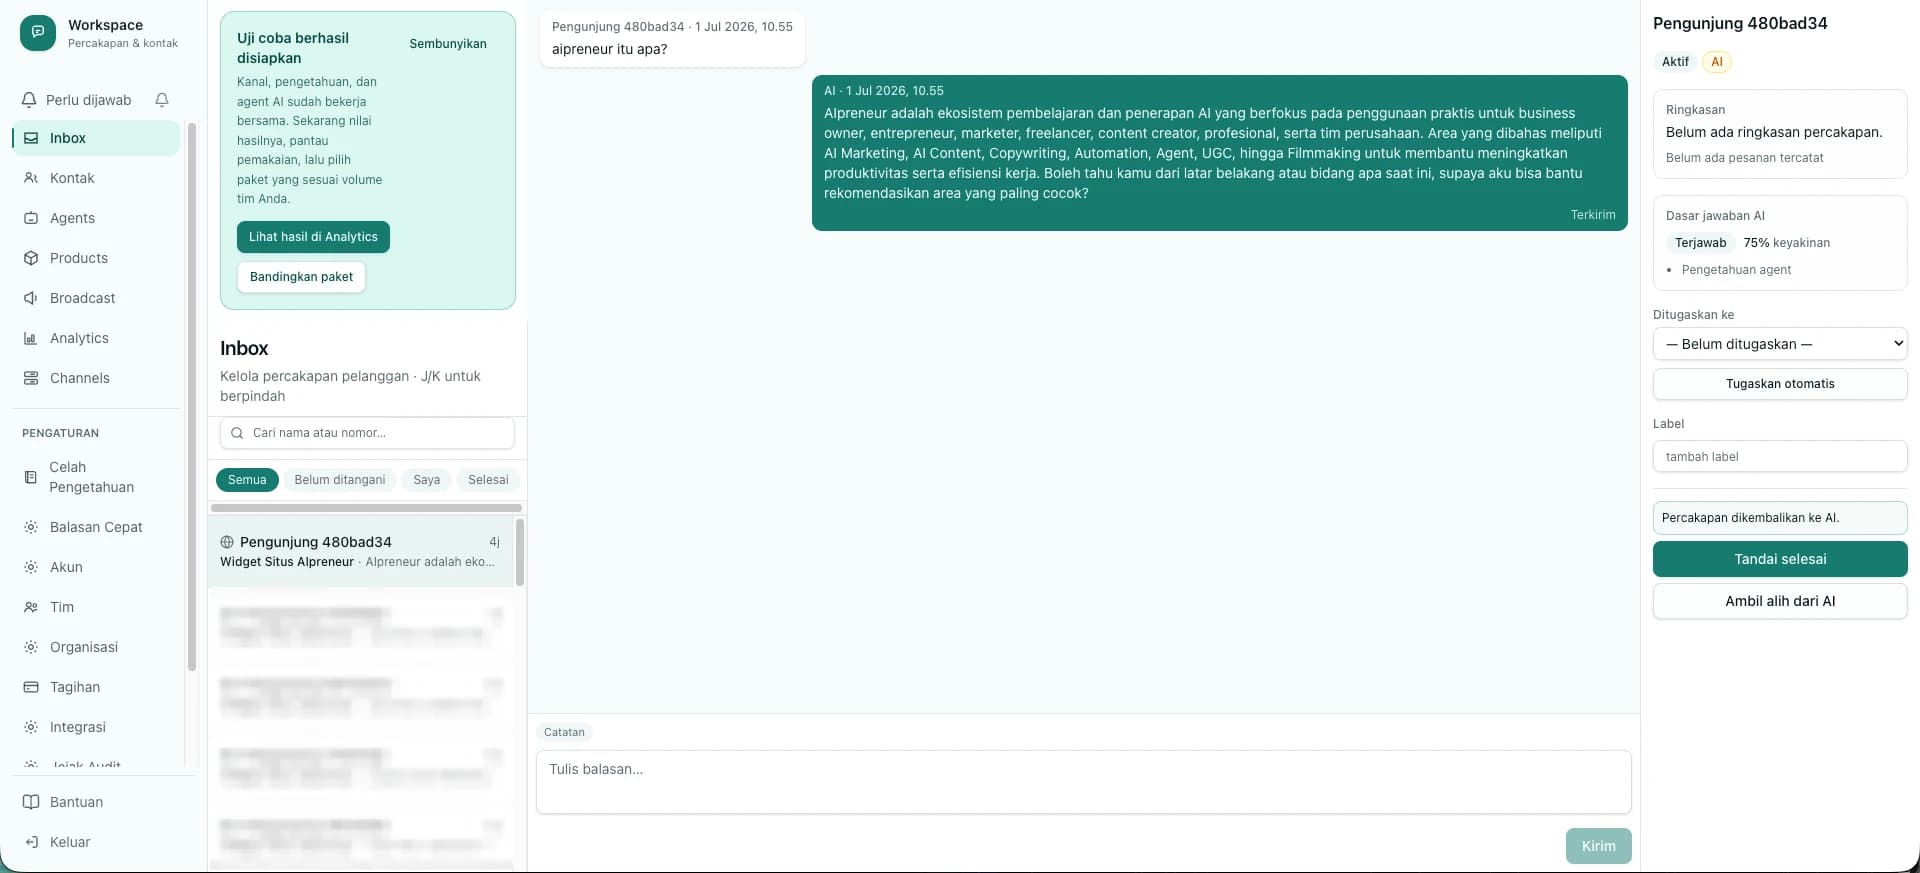Click the Inbox tray icon in sidebar
Image resolution: width=1920 pixels, height=873 pixels.
[31, 138]
